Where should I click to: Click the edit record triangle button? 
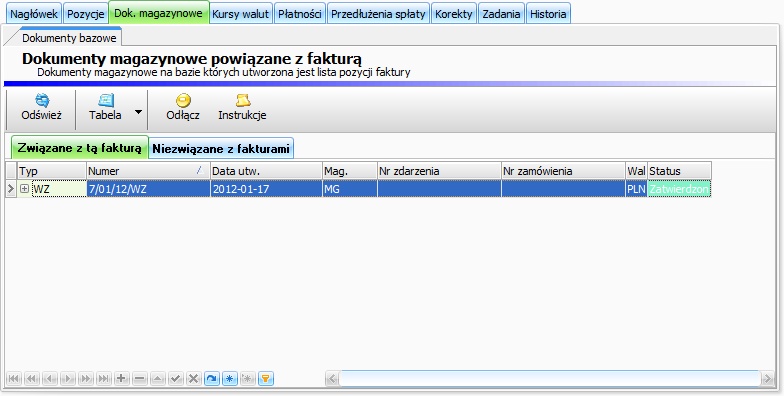(158, 378)
